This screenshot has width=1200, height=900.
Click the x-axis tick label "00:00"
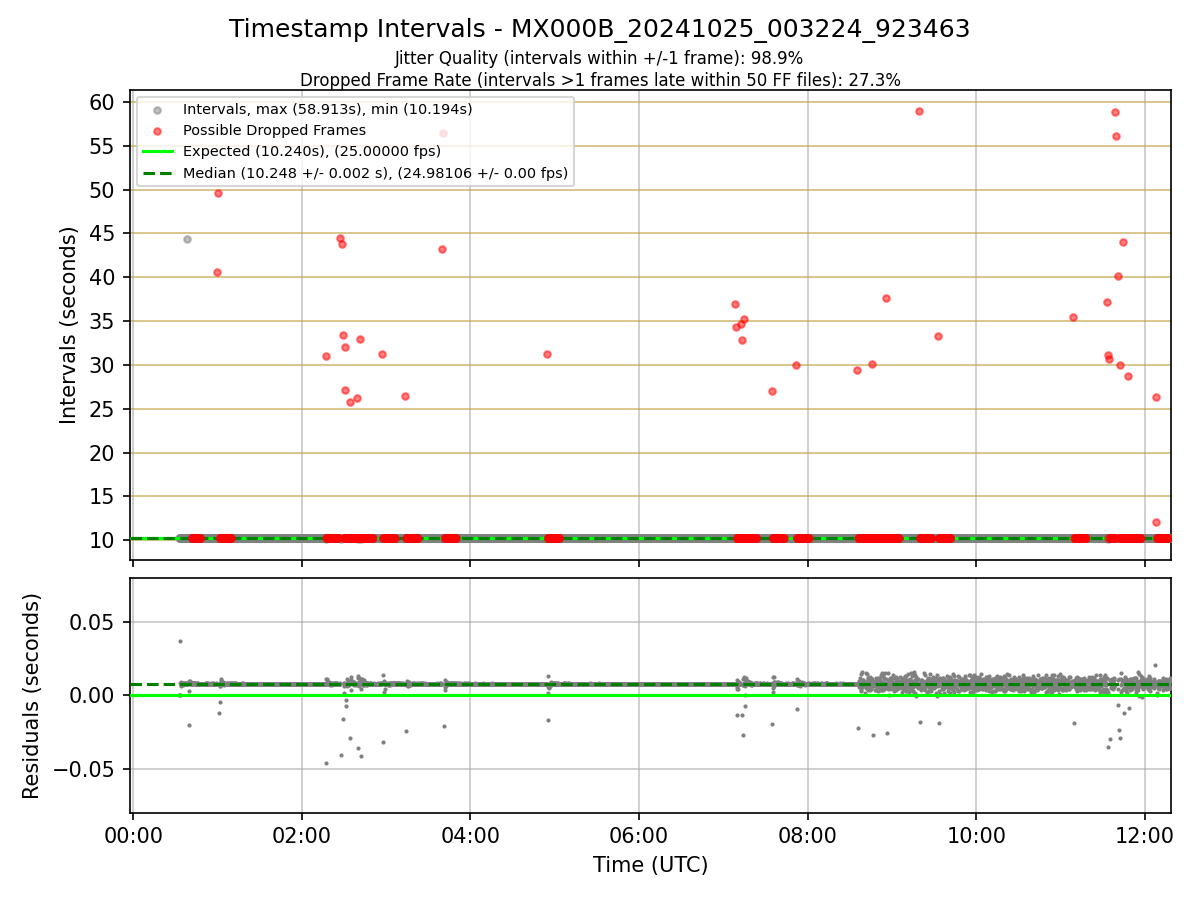pos(133,836)
